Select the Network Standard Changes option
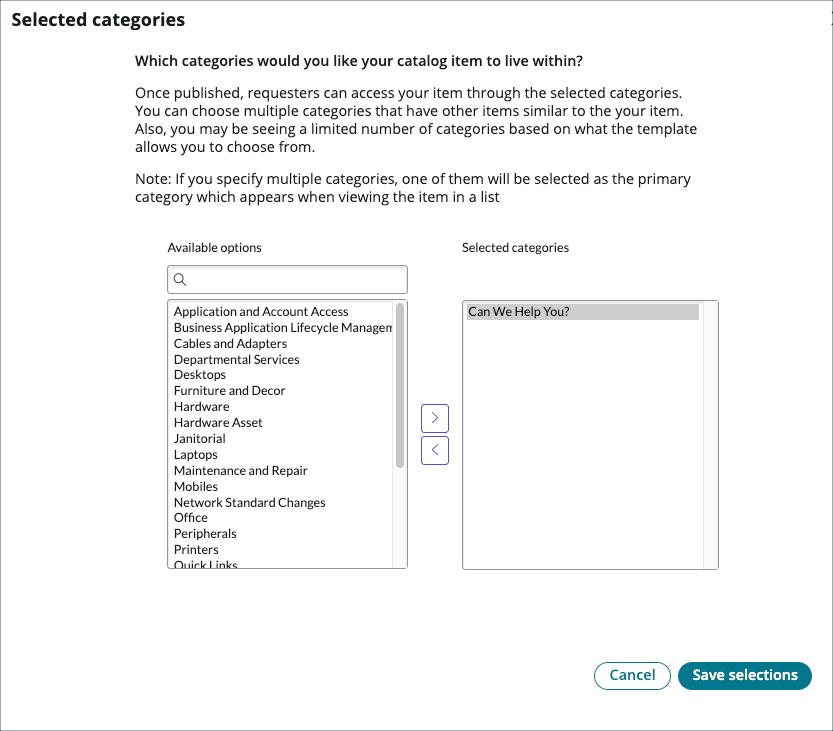 click(249, 502)
